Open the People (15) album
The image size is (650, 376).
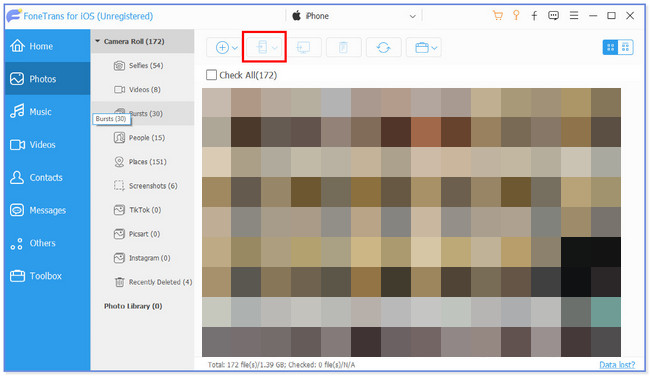pyautogui.click(x=143, y=138)
